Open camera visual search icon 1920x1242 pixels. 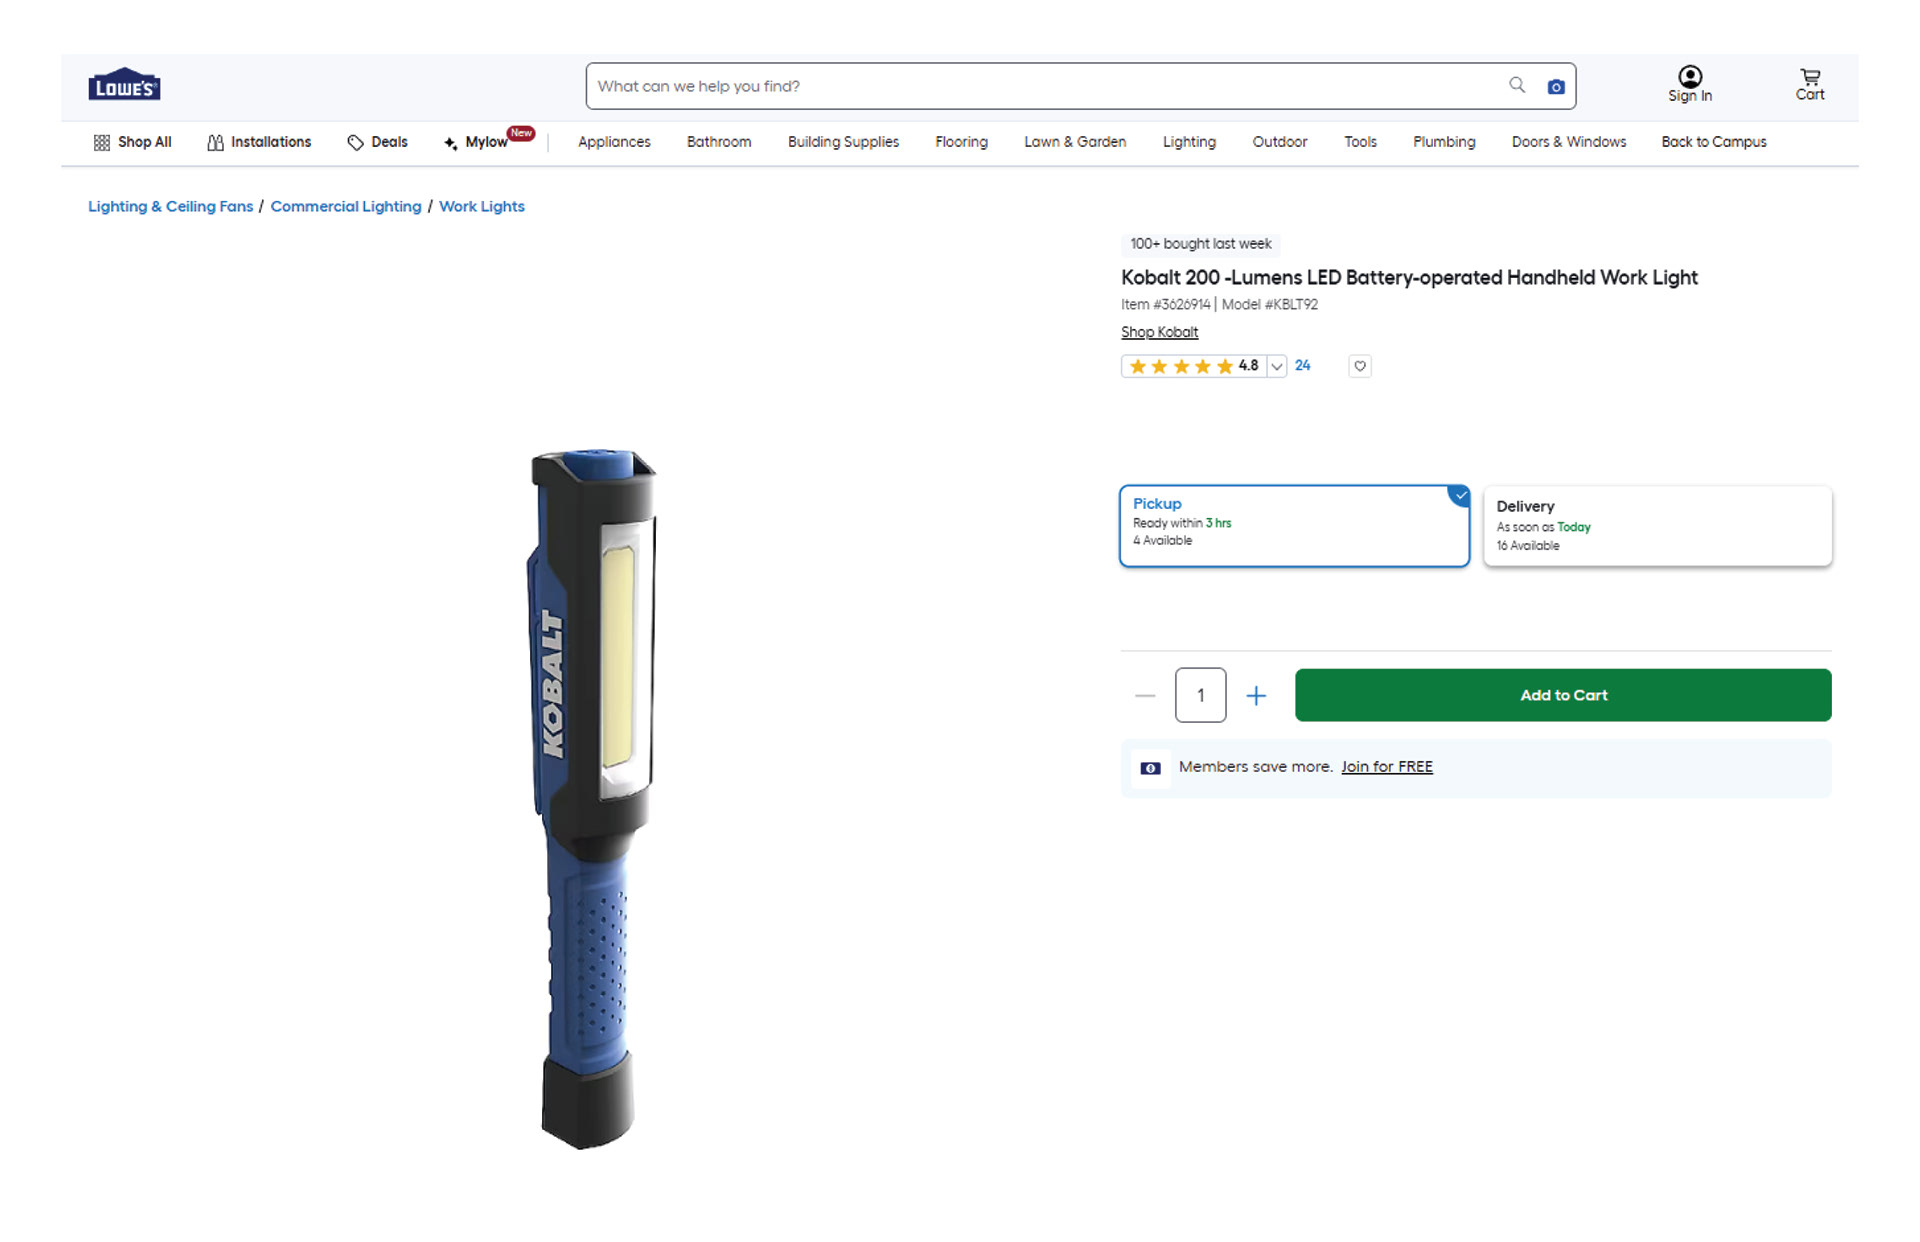click(1556, 87)
